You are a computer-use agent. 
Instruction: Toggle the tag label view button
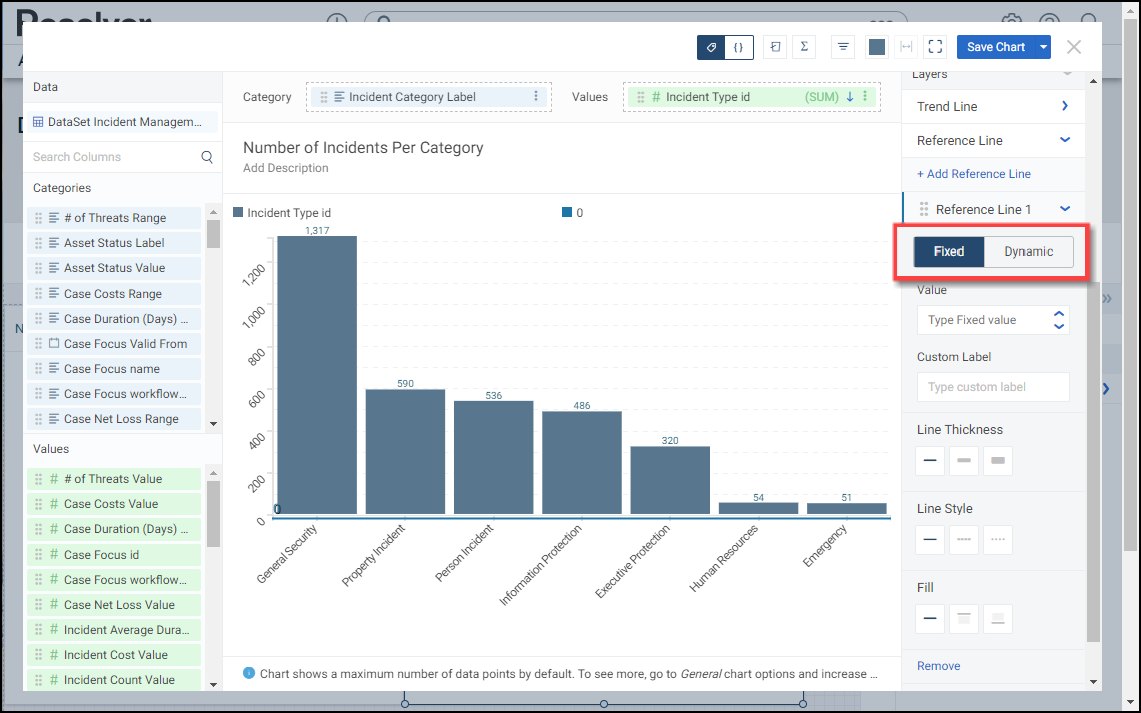pyautogui.click(x=711, y=47)
